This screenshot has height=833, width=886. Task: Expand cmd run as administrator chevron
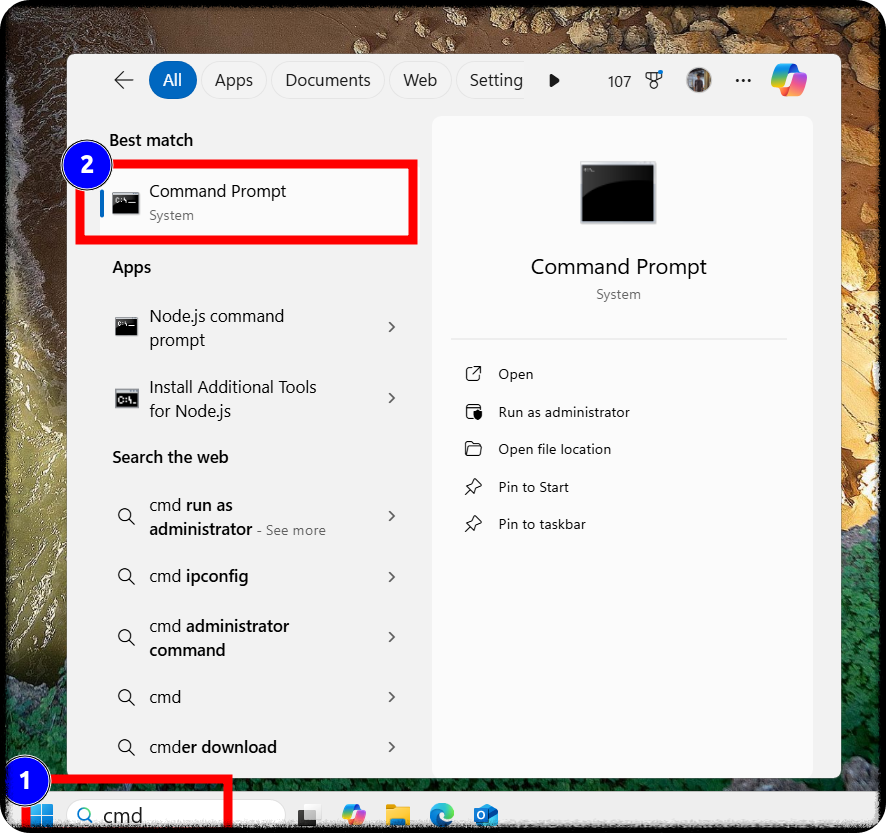[392, 515]
